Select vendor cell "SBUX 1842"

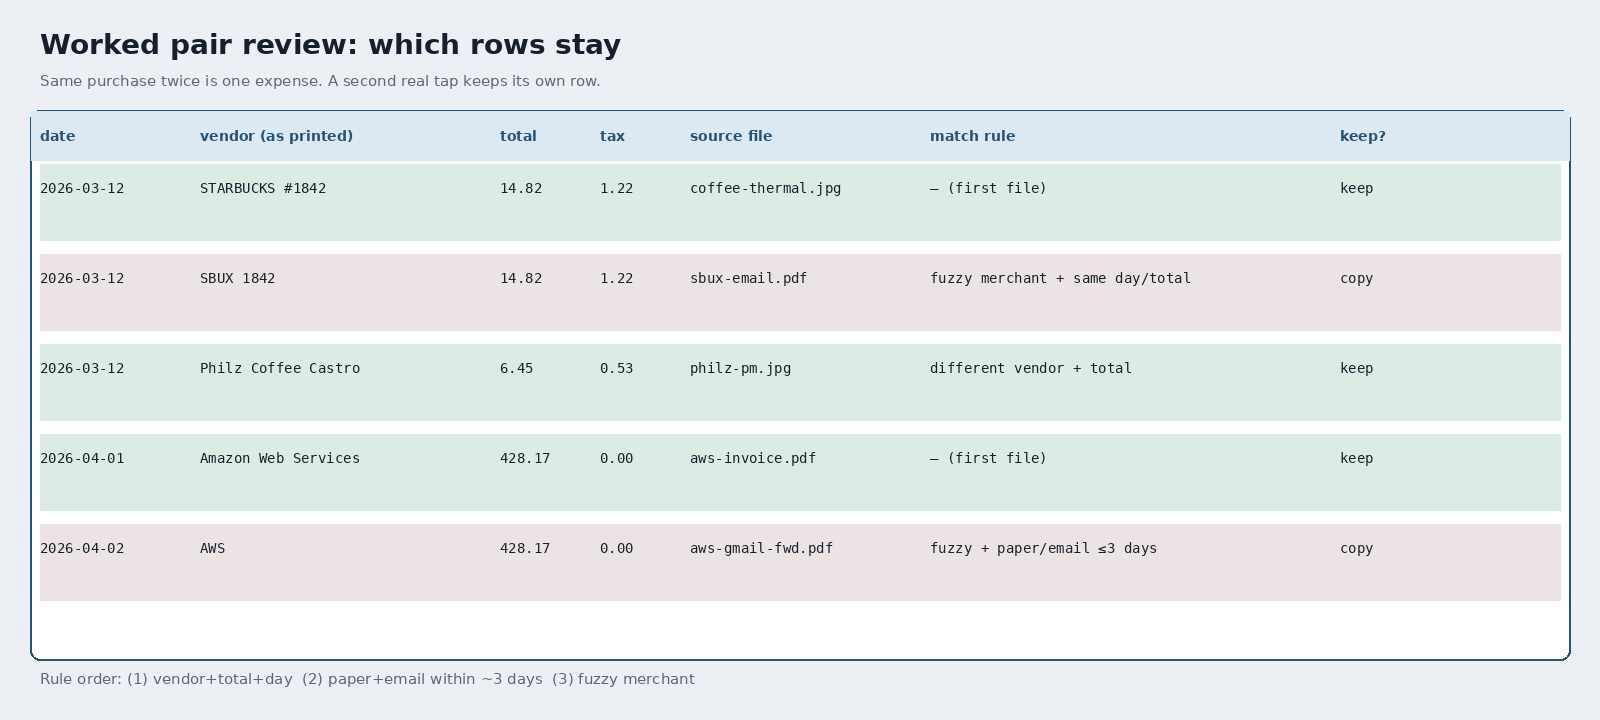click(x=237, y=278)
